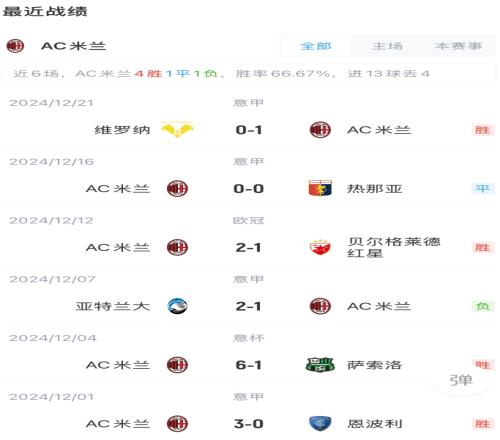Click the 胜 badge on Empoli match
500x440 pixels.
tap(482, 424)
